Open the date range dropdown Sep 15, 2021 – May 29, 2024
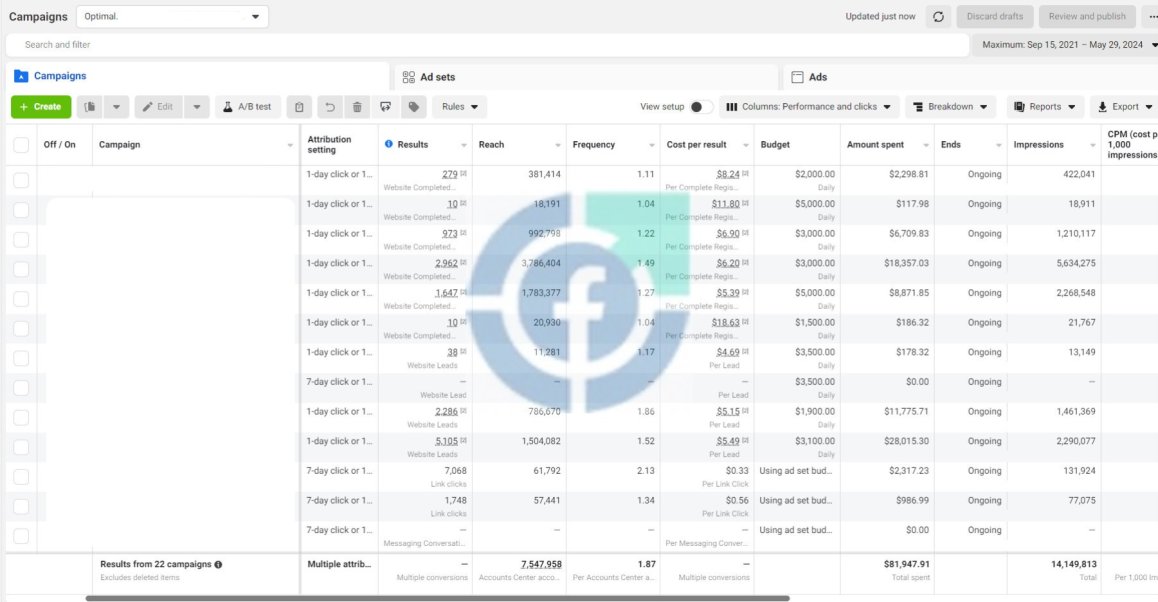1158x602 pixels. (1067, 44)
